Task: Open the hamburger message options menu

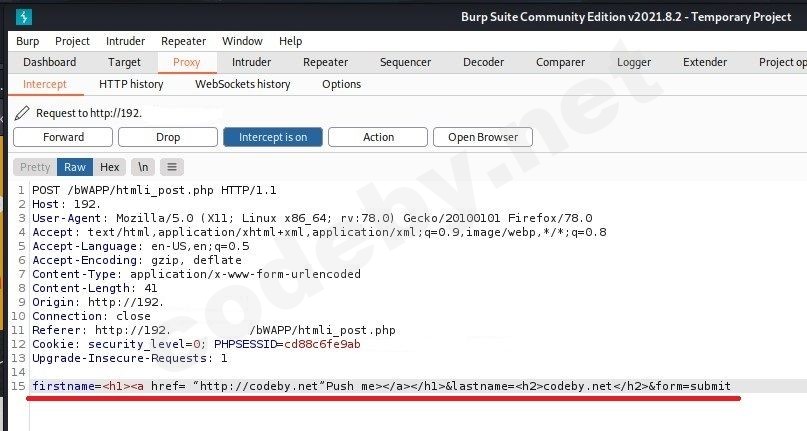Action: pyautogui.click(x=172, y=167)
